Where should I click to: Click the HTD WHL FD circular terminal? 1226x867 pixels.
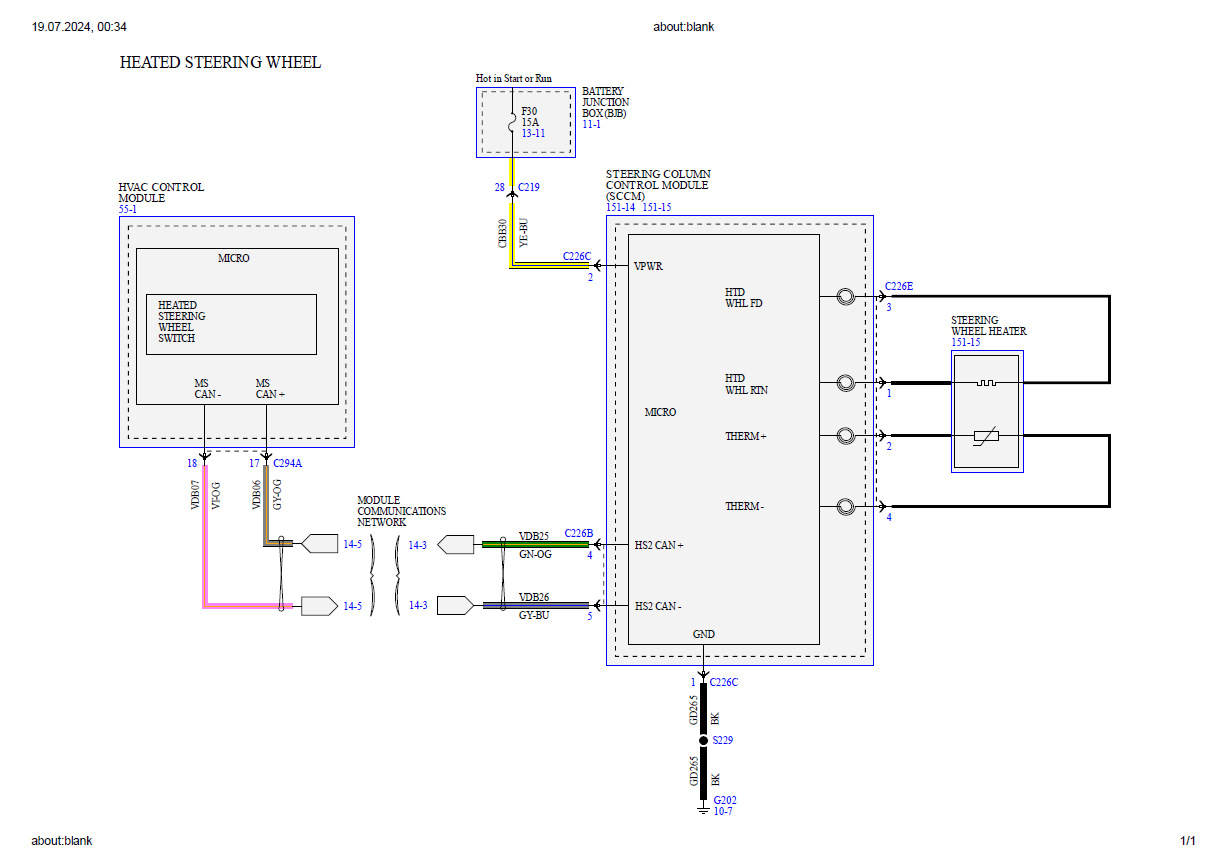845,297
